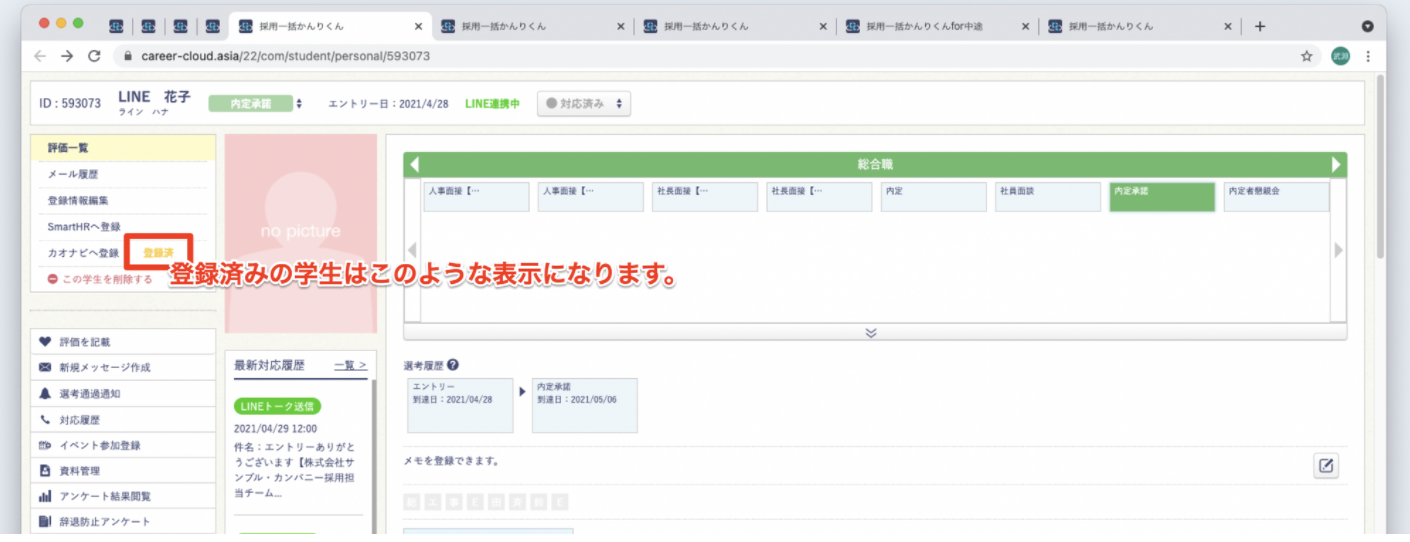The image size is (1410, 542).
Task: Click the browser forward arrow
Action: (67, 56)
